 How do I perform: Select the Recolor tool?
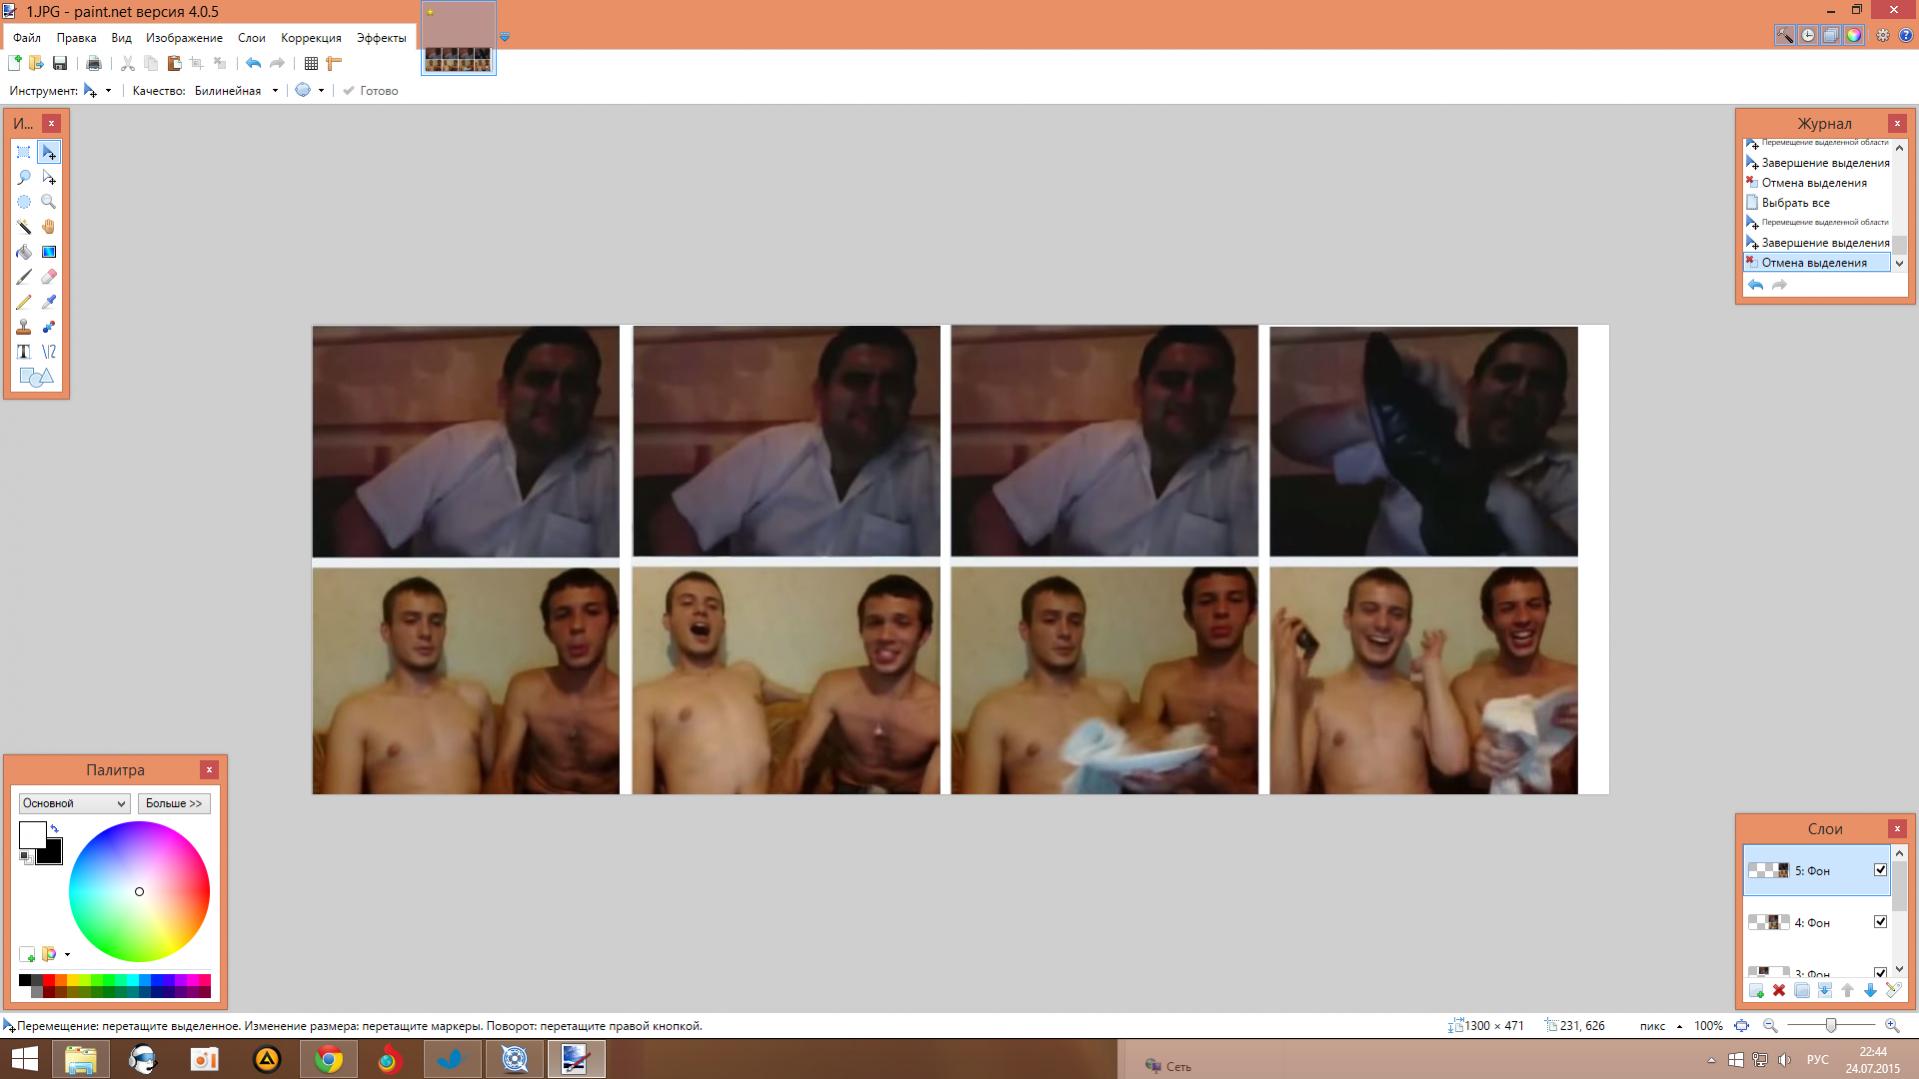pyautogui.click(x=49, y=327)
